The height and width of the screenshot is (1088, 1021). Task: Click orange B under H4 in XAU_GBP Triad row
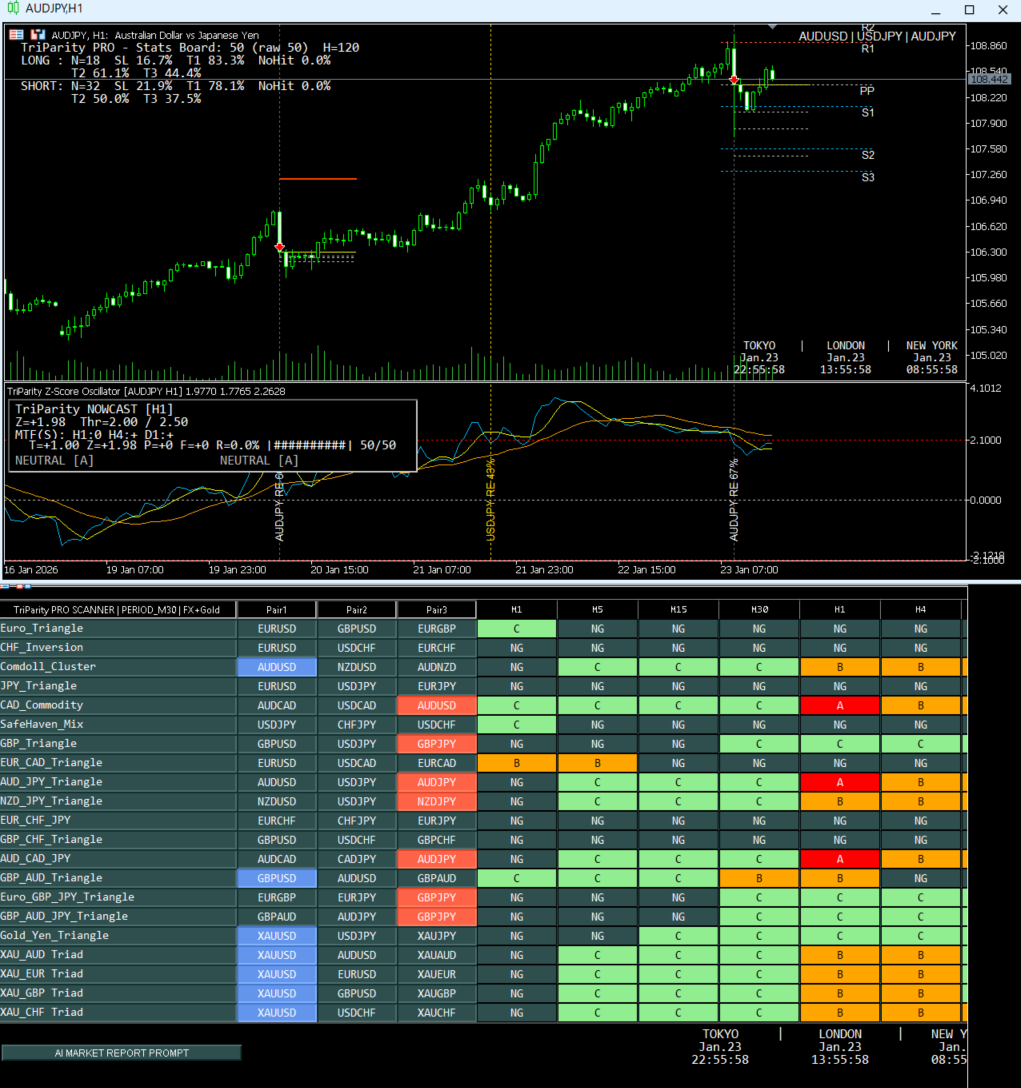921,993
